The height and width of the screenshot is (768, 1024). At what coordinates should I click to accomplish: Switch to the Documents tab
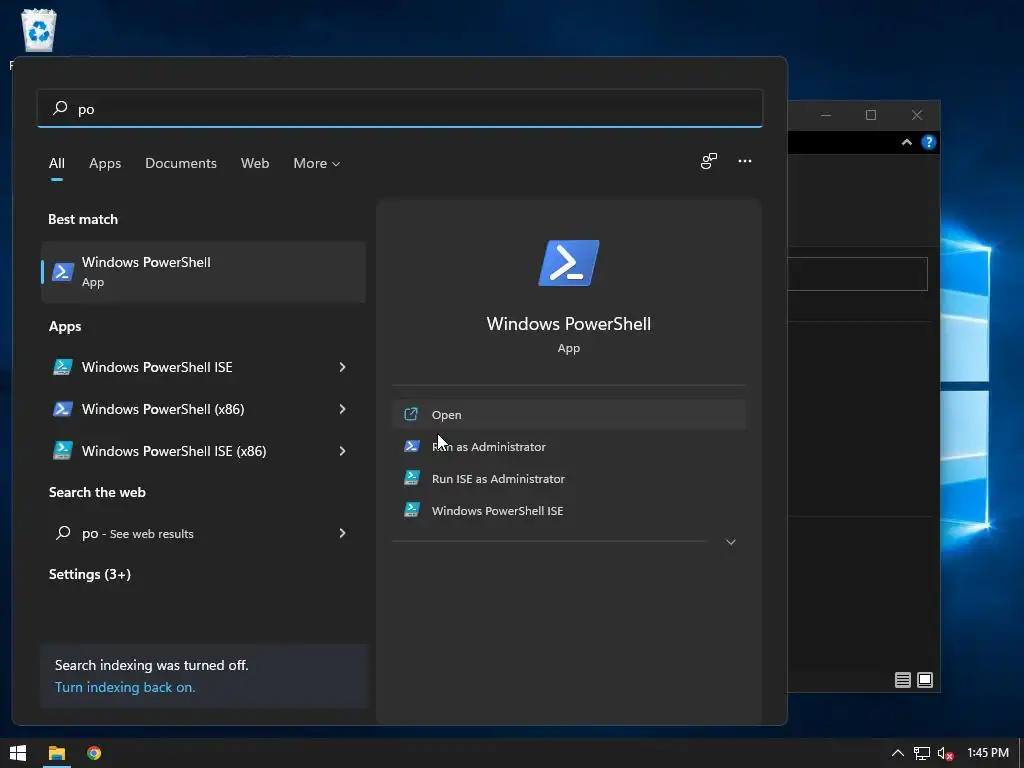(x=181, y=163)
